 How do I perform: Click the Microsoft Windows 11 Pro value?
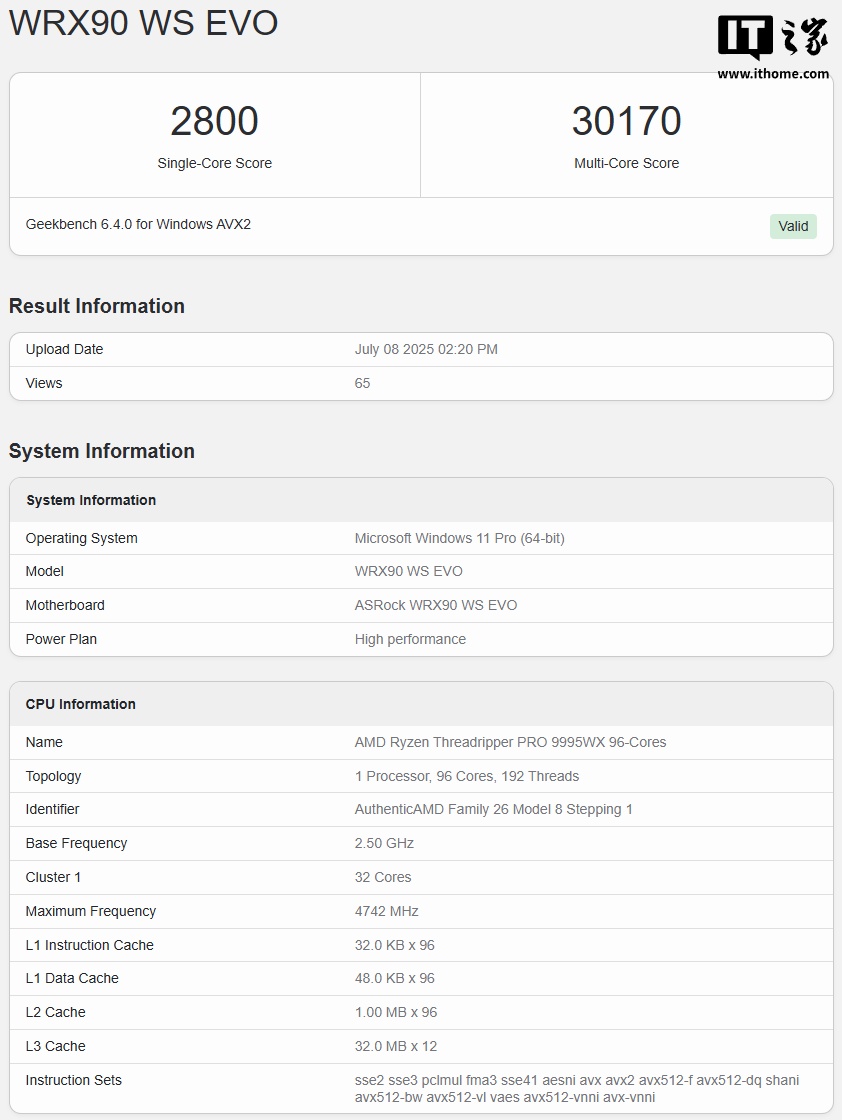459,538
